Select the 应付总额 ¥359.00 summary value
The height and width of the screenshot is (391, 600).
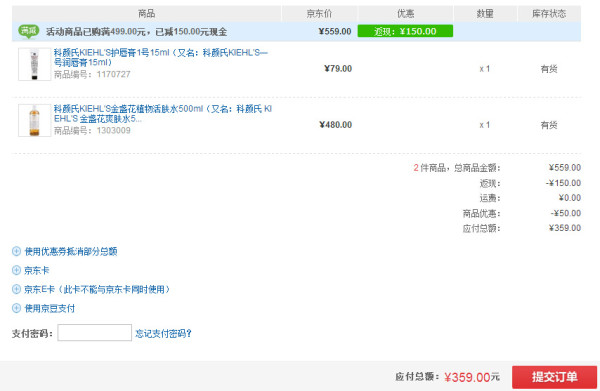565,228
